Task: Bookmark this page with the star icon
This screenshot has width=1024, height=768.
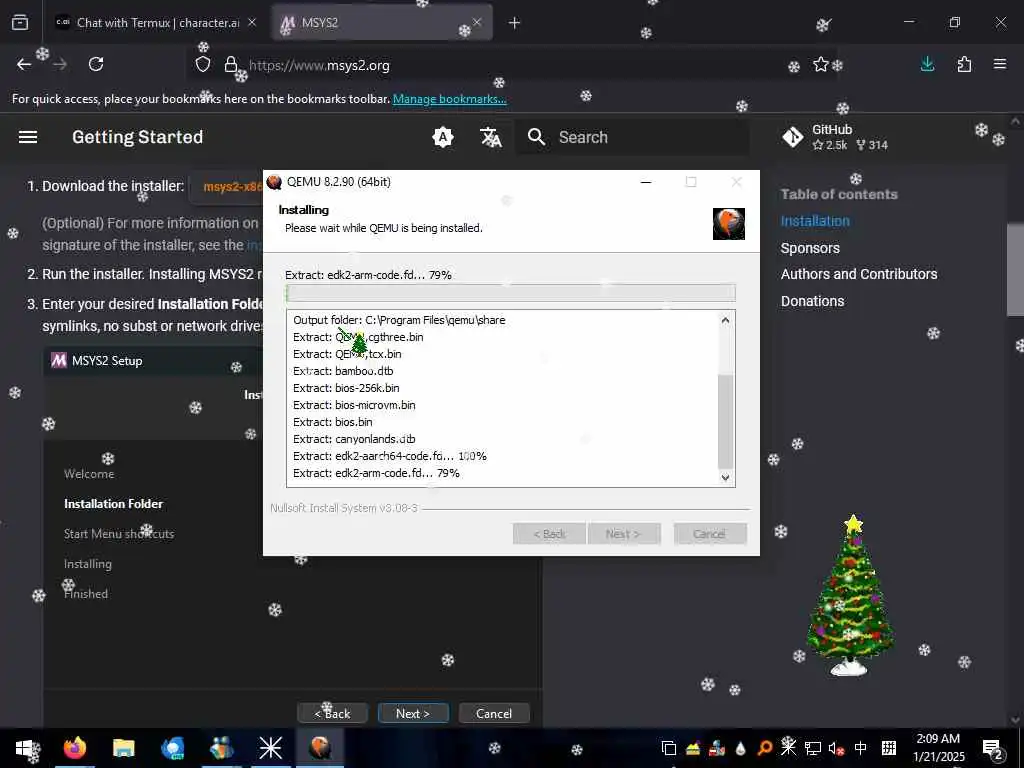Action: pyautogui.click(x=821, y=64)
